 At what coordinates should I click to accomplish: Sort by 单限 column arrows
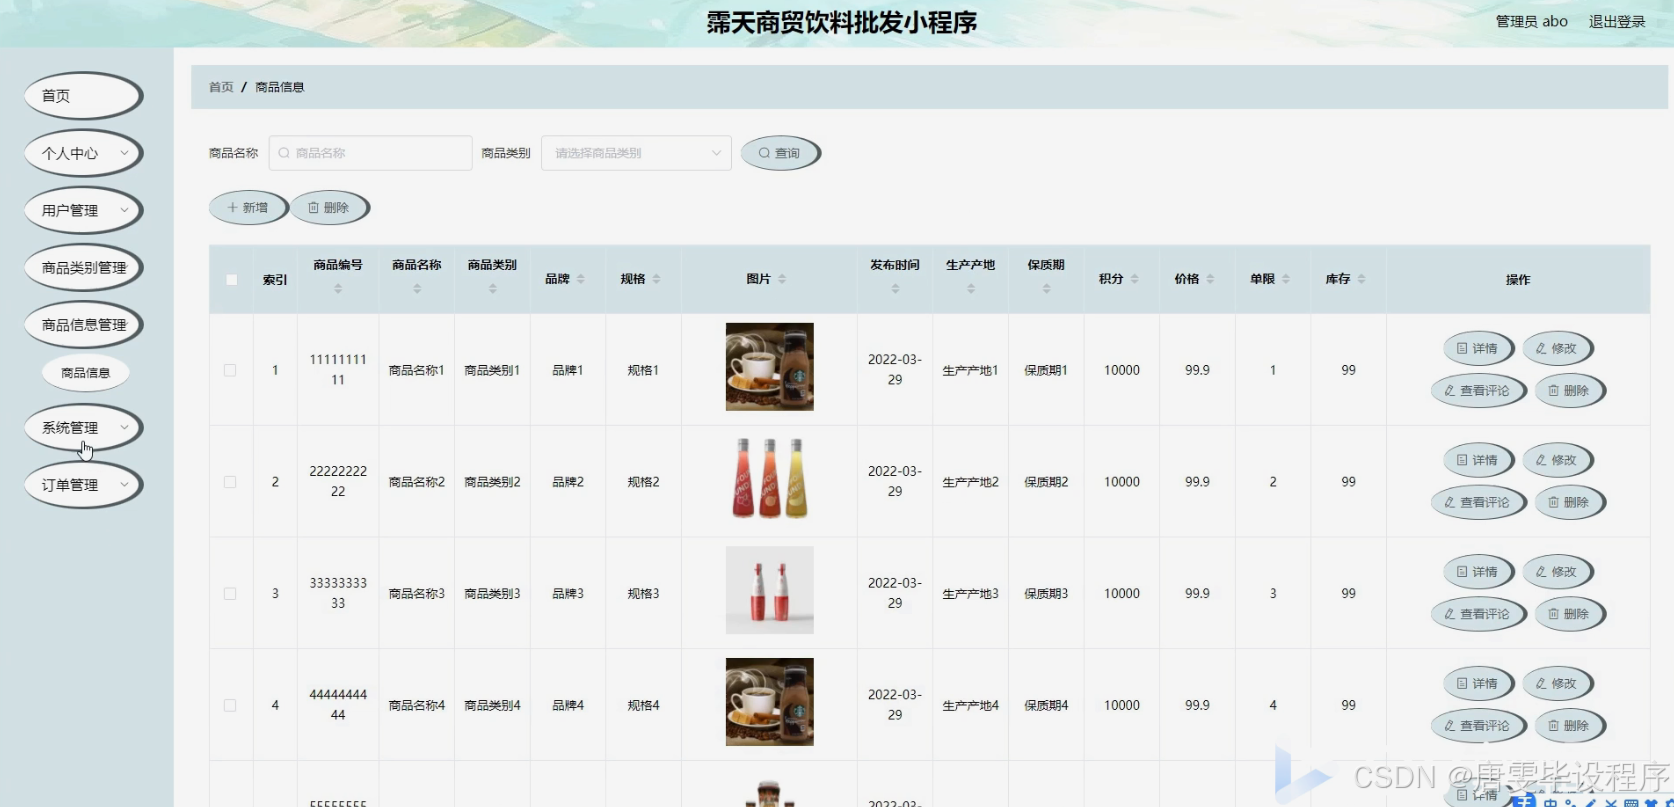click(1286, 279)
